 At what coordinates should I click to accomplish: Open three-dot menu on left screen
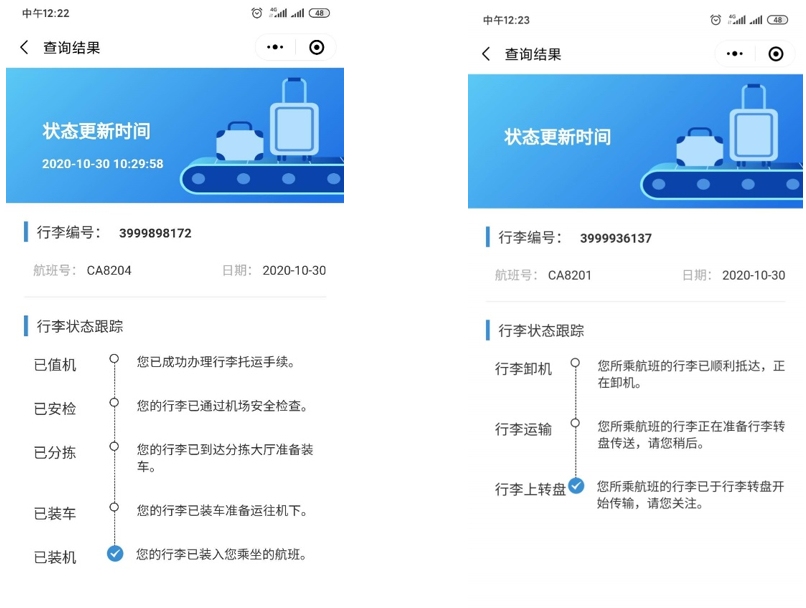coord(275,47)
